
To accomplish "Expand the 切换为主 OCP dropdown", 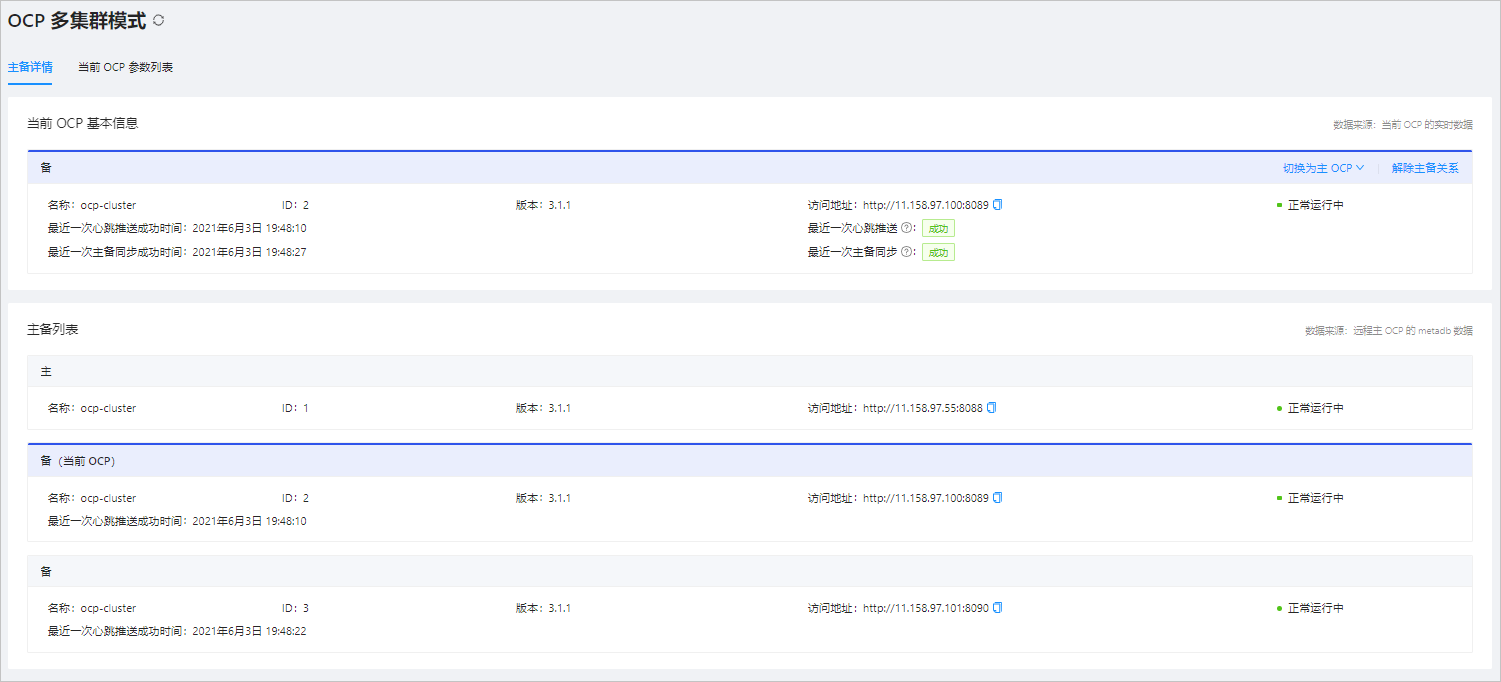I will [x=1323, y=168].
